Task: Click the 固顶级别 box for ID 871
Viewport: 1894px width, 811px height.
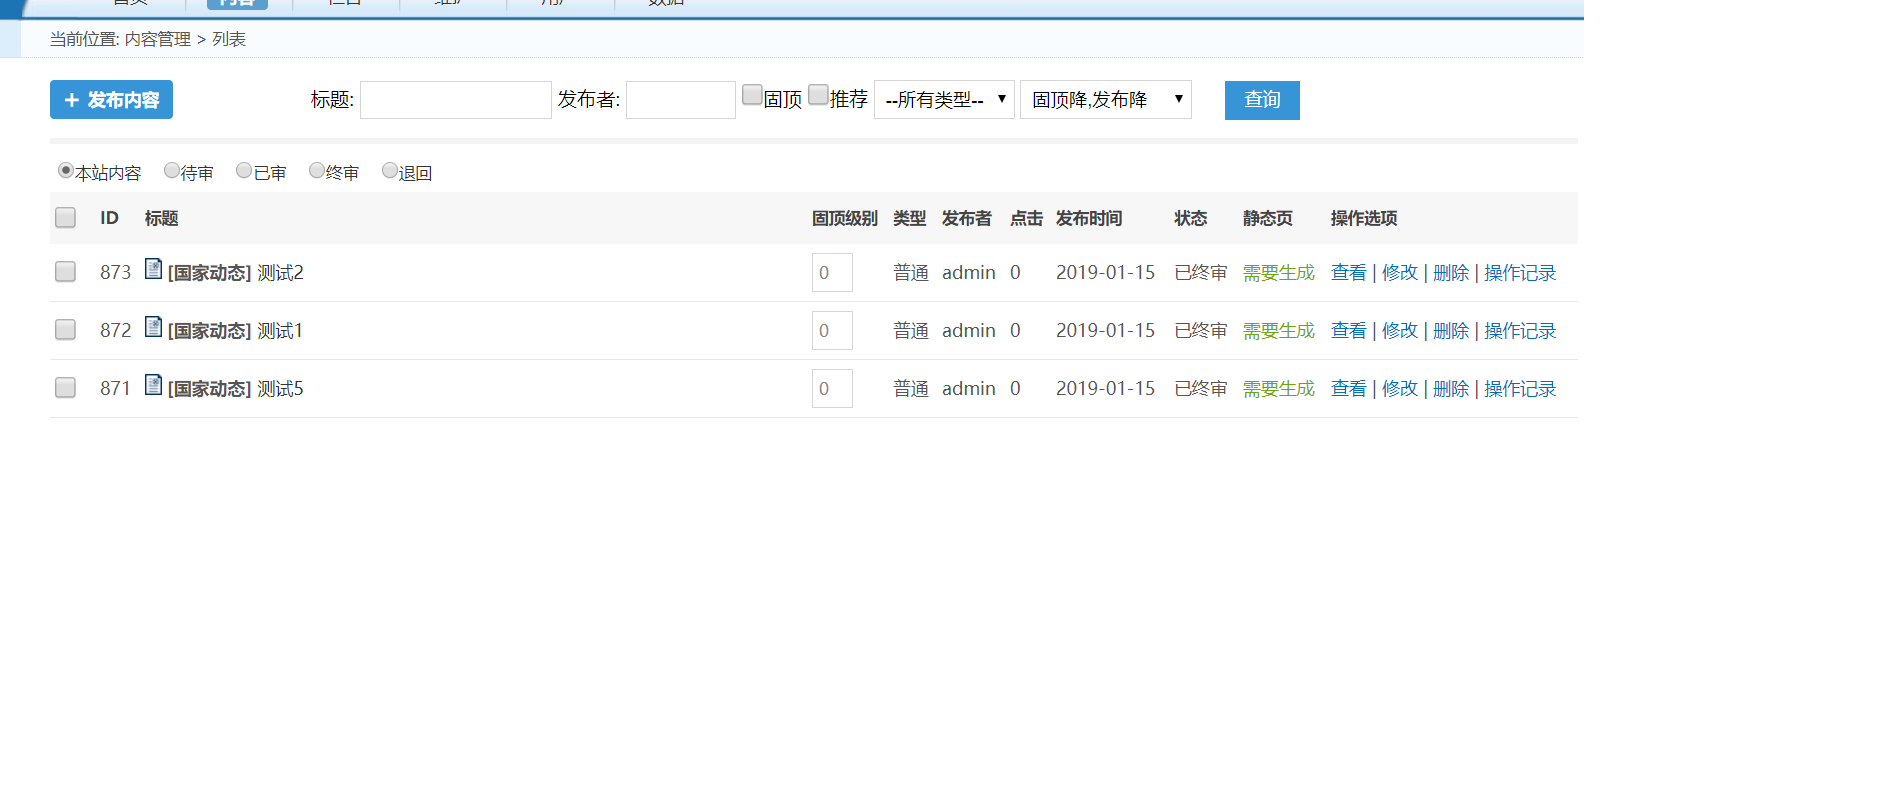Action: click(832, 389)
